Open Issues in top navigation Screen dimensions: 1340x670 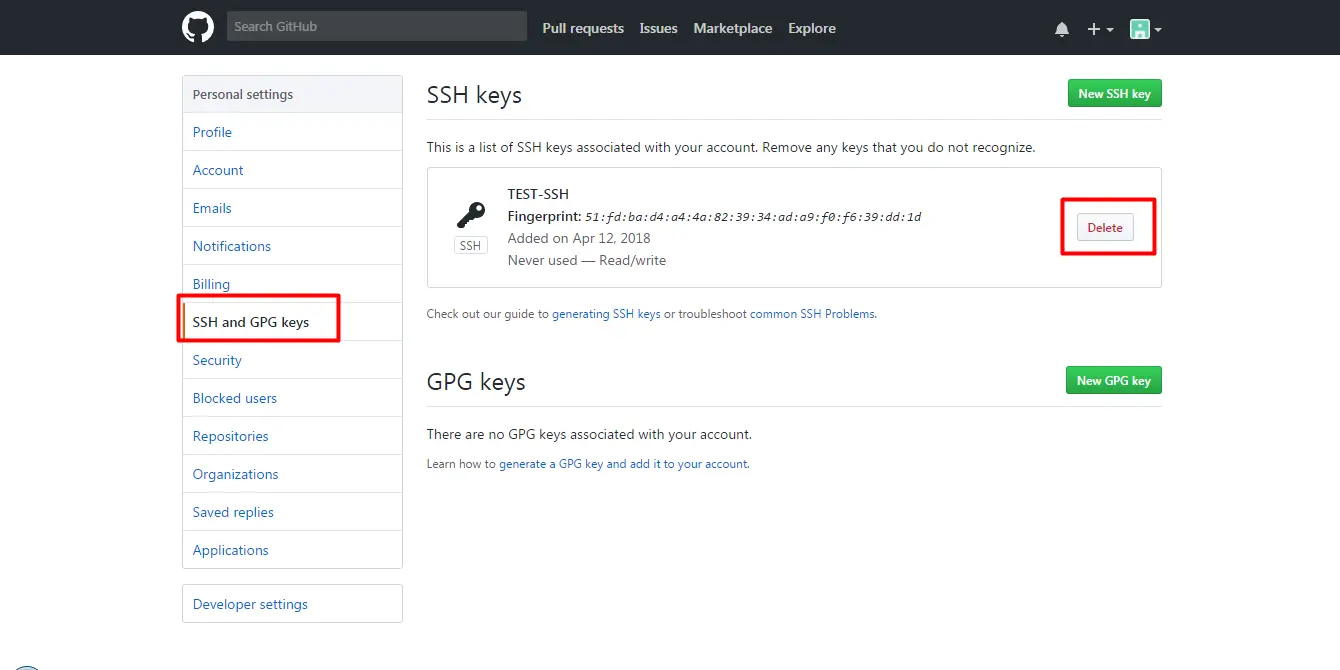pos(659,28)
